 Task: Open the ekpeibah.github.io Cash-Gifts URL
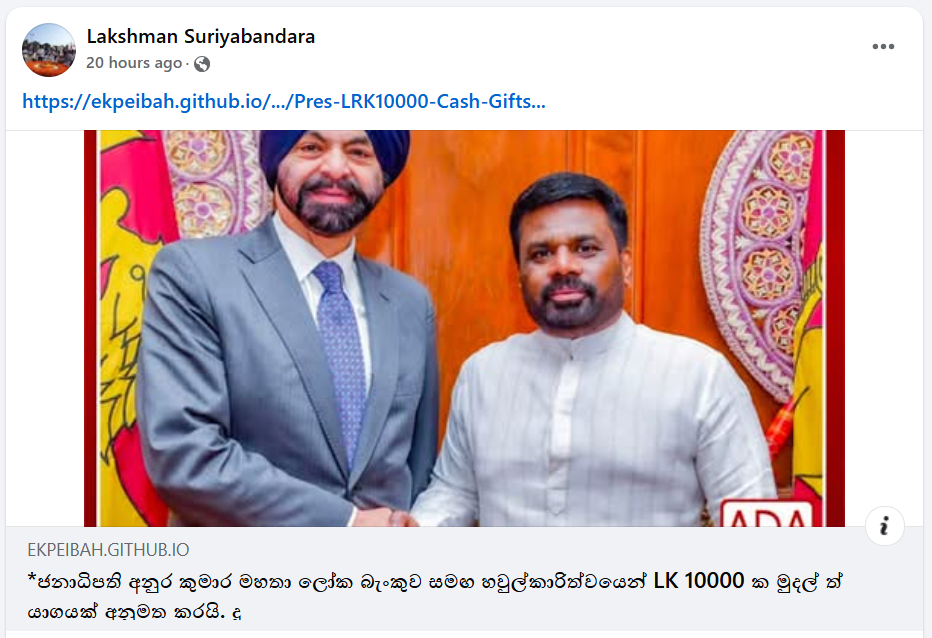(x=284, y=102)
